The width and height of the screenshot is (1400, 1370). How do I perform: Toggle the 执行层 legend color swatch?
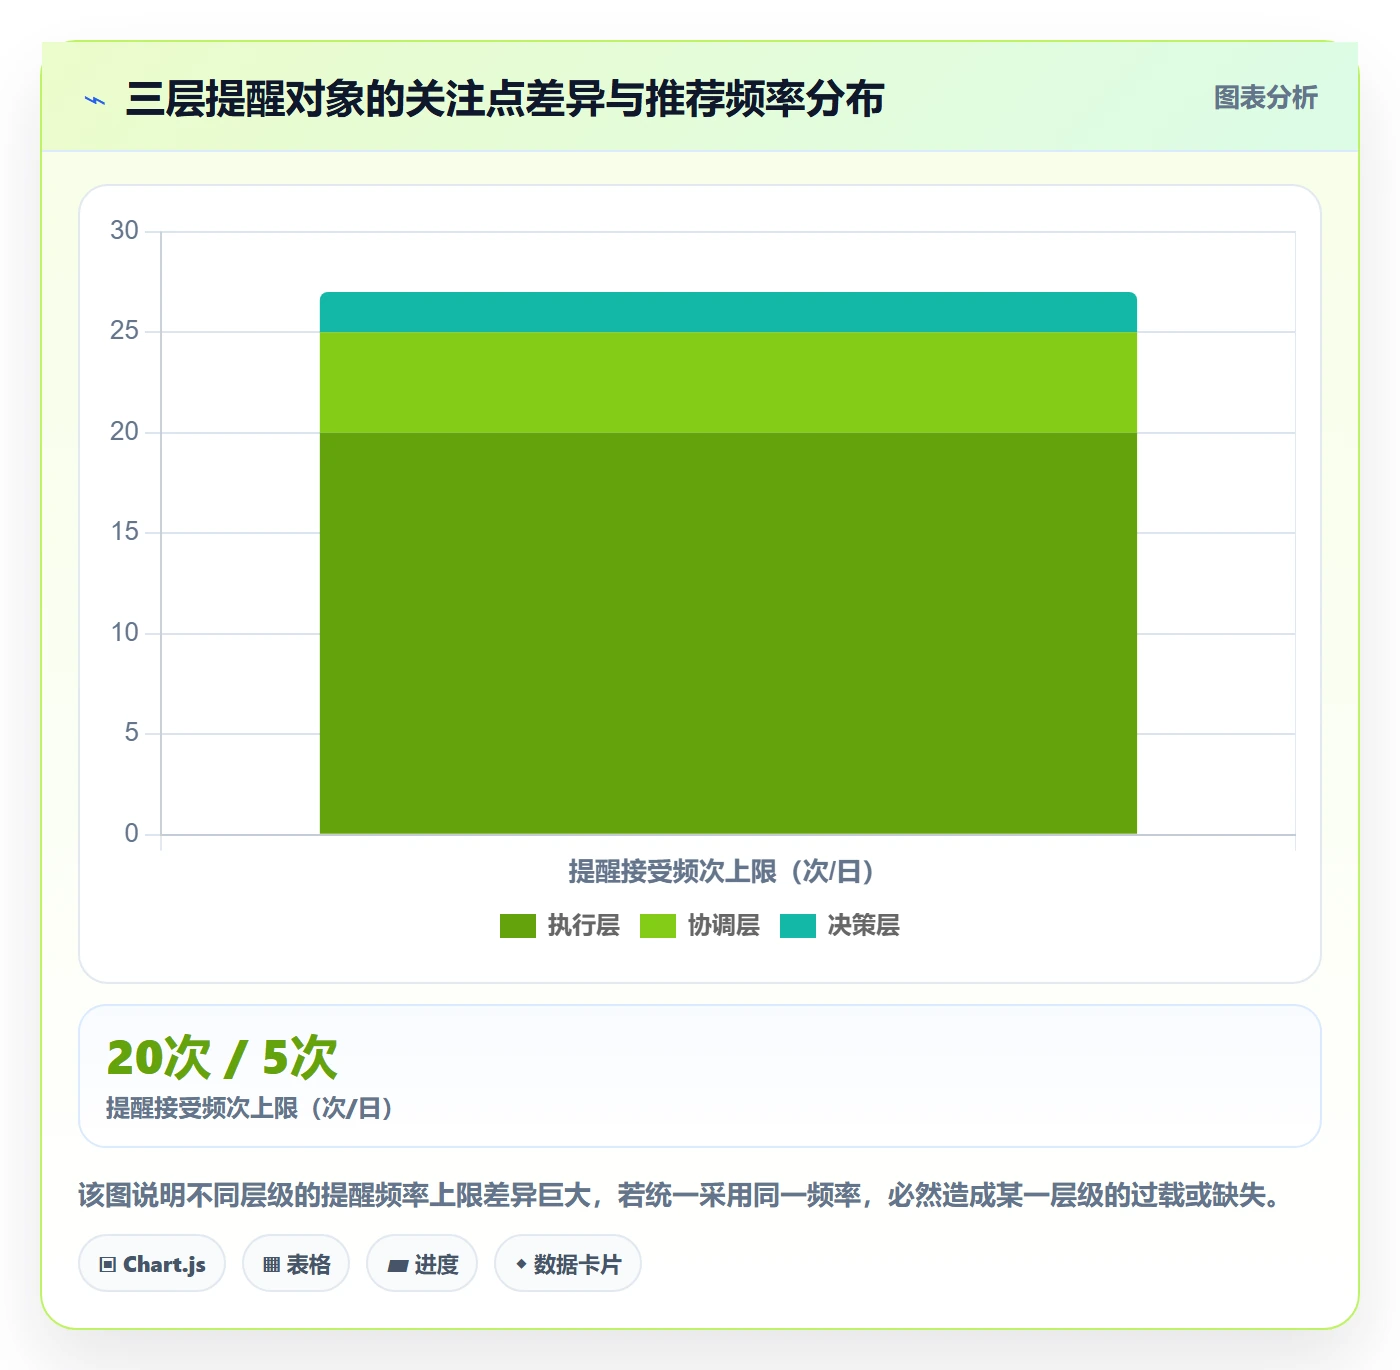[x=518, y=926]
